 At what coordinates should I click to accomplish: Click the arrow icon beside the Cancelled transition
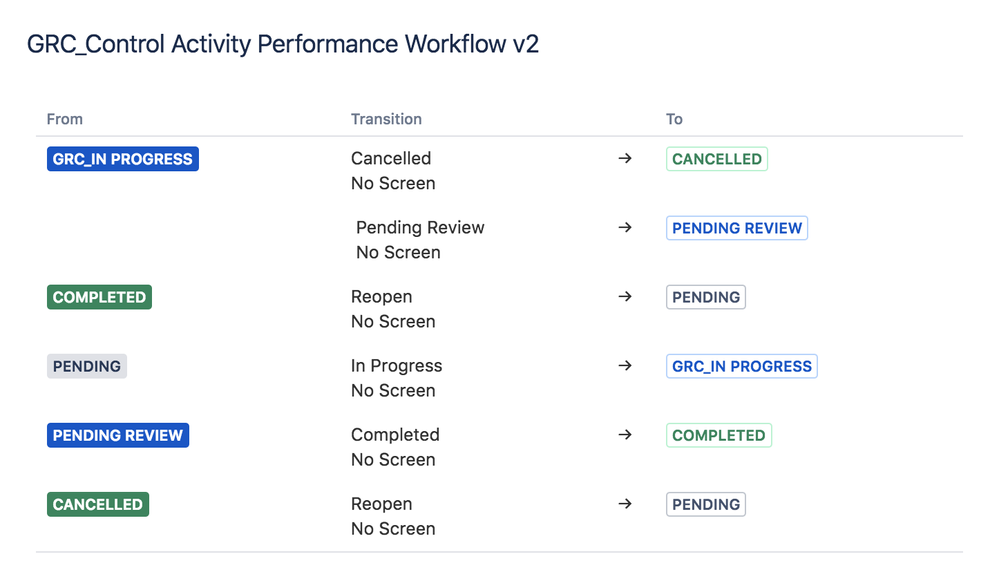(625, 159)
